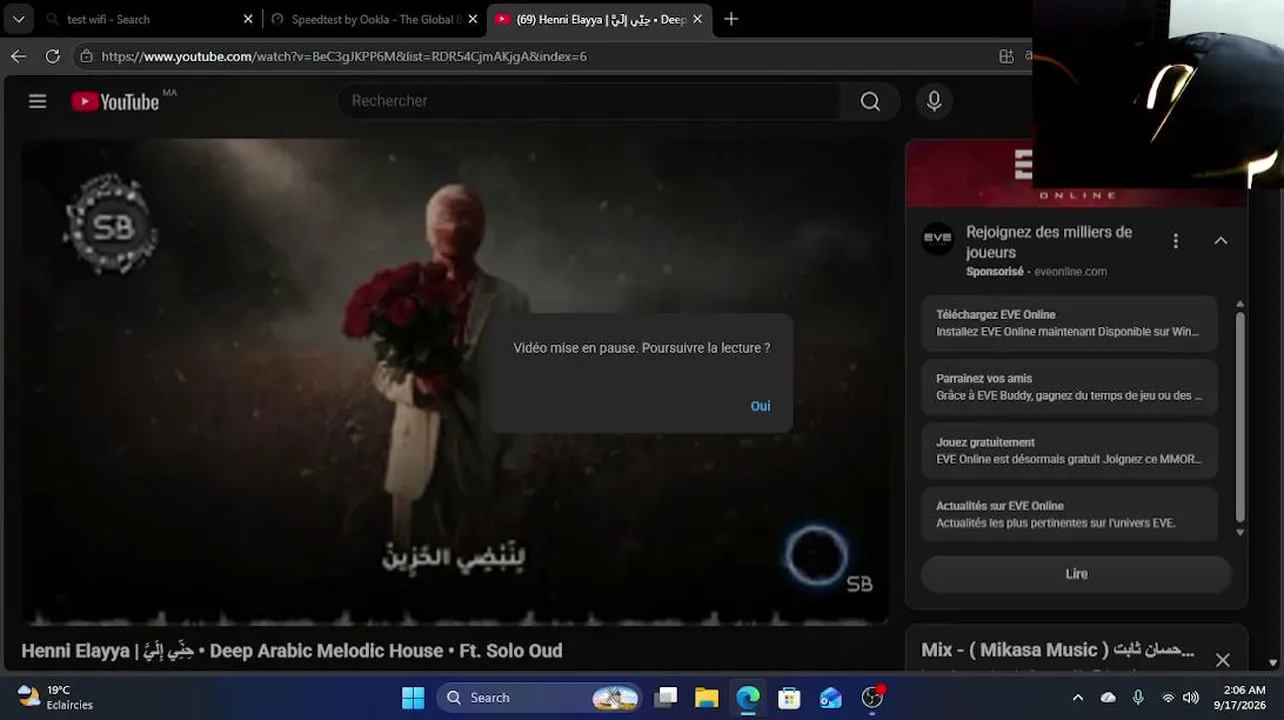Click the Microsoft Edge taskbar icon
Screen dimensions: 1284x720
pyautogui.click(x=748, y=697)
